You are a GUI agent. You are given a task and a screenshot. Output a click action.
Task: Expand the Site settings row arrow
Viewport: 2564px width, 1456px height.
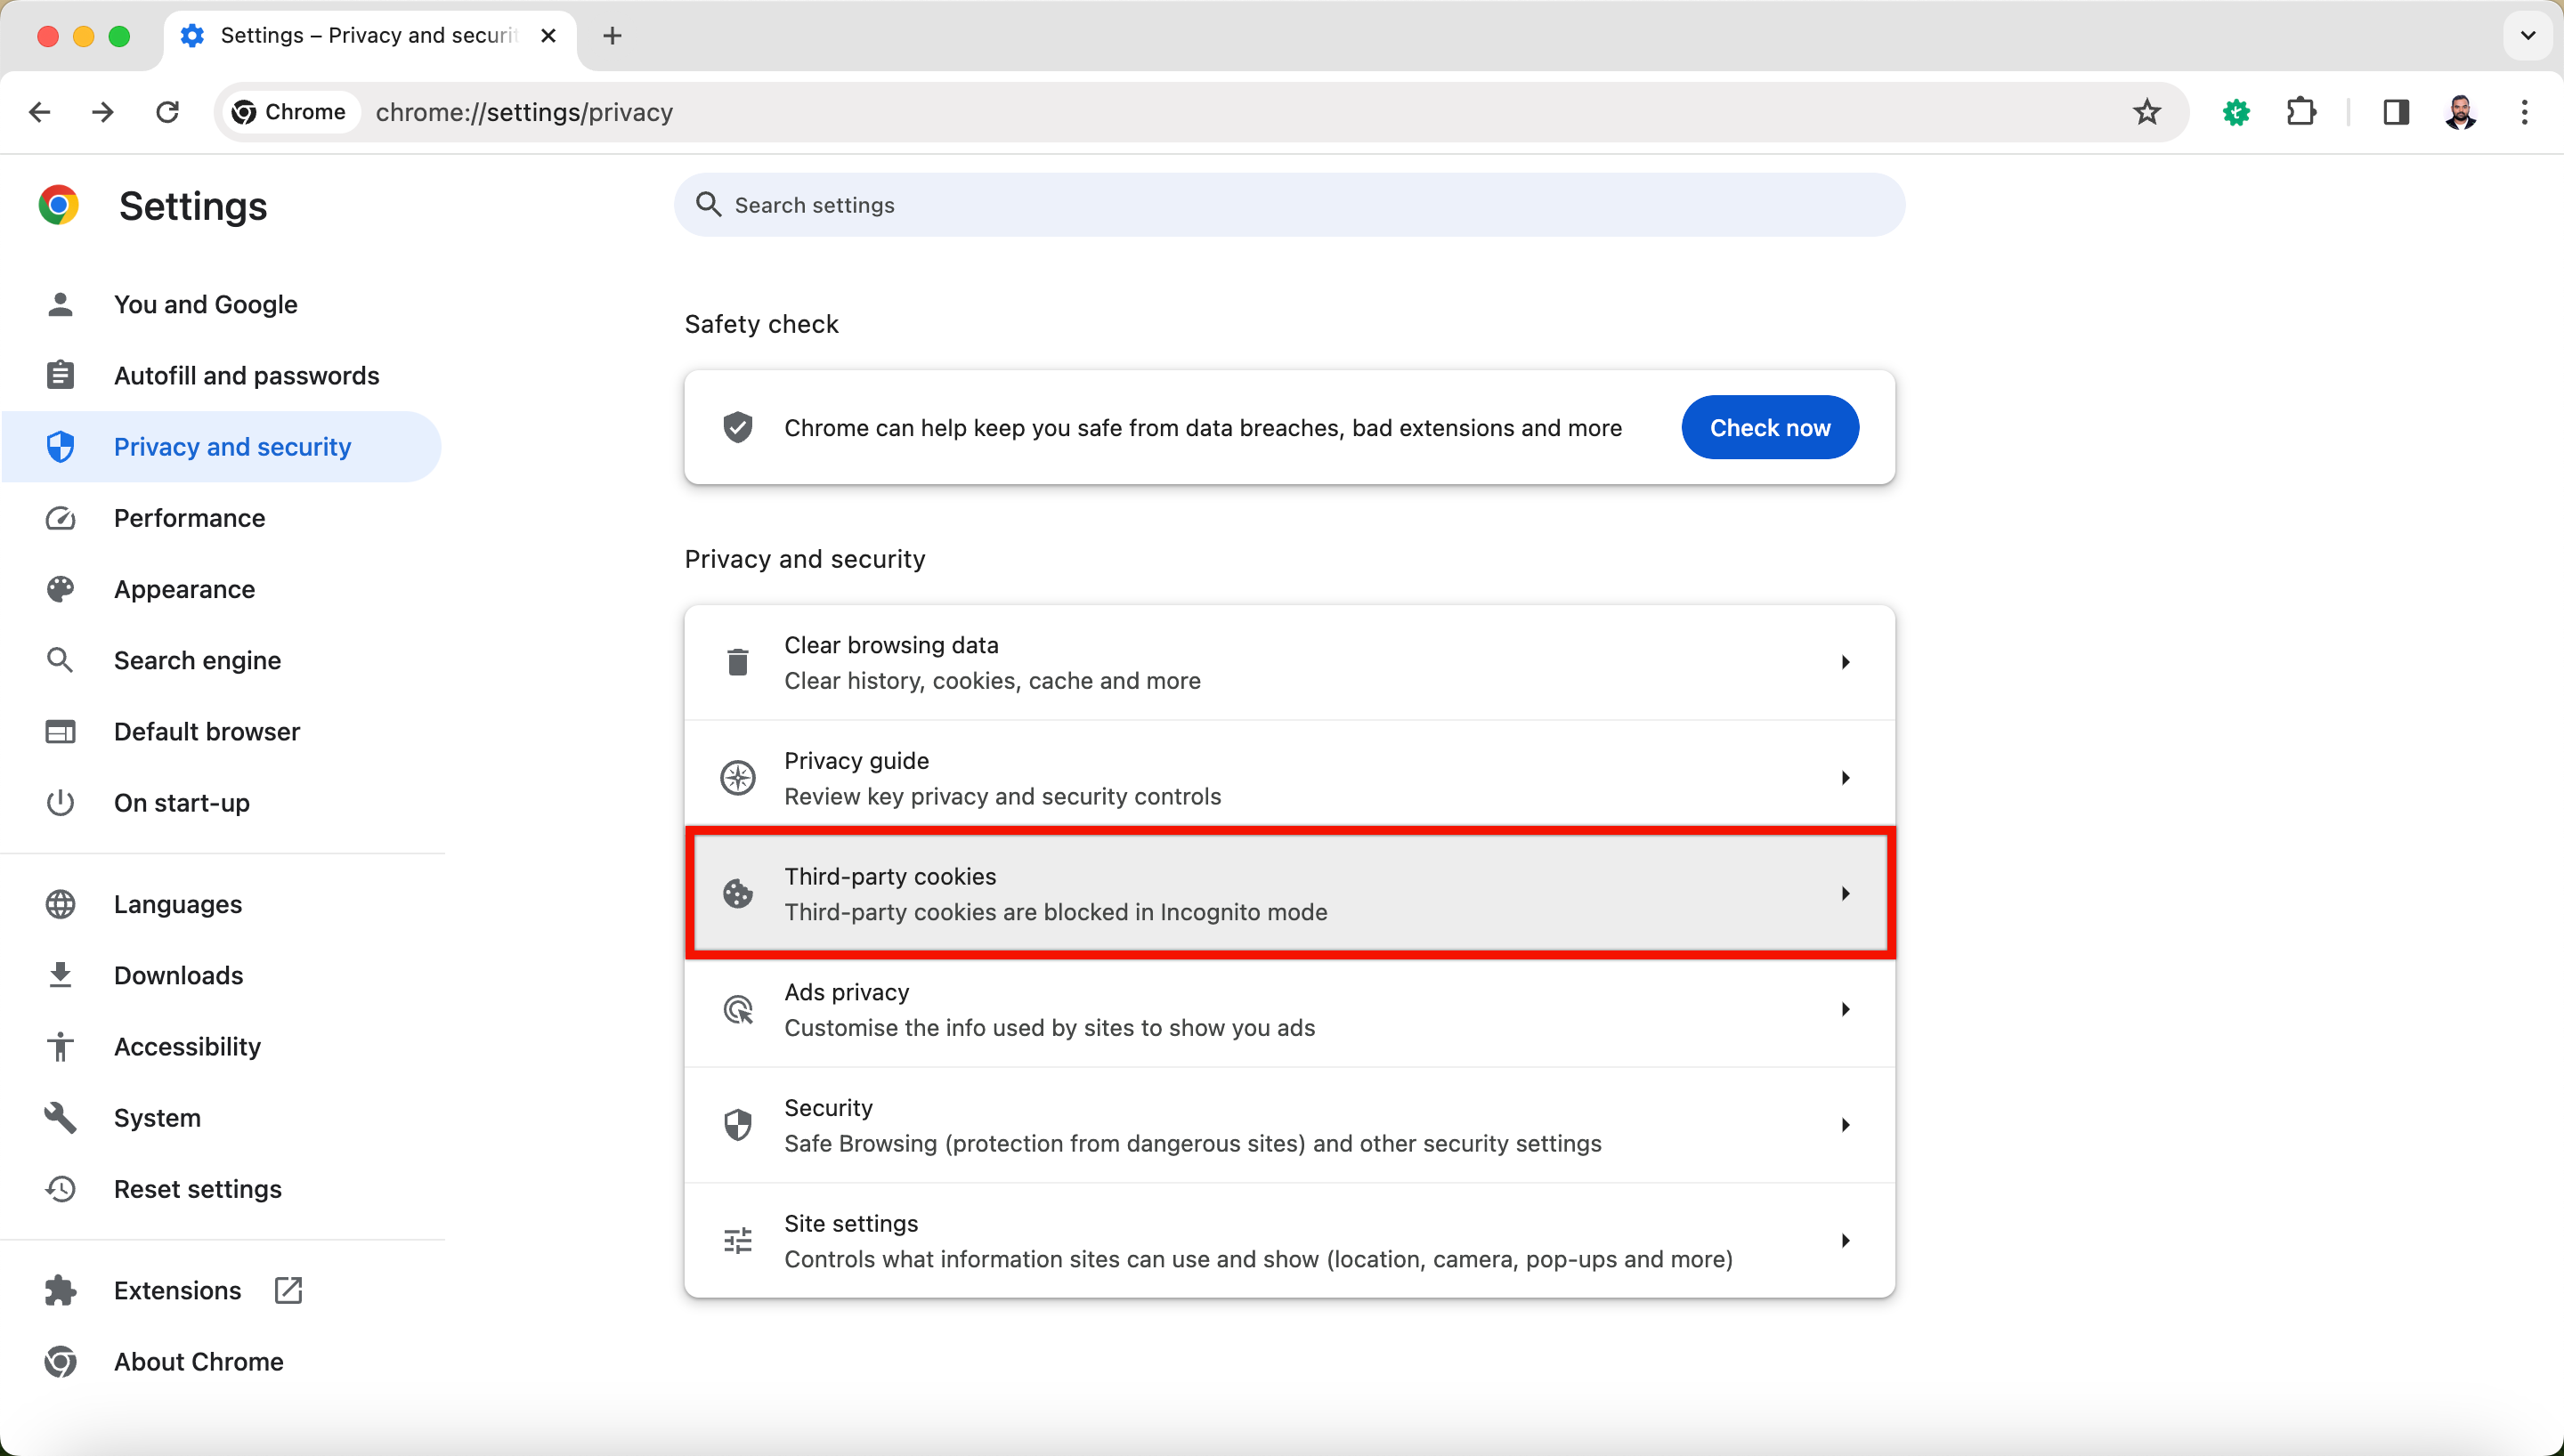1845,1241
